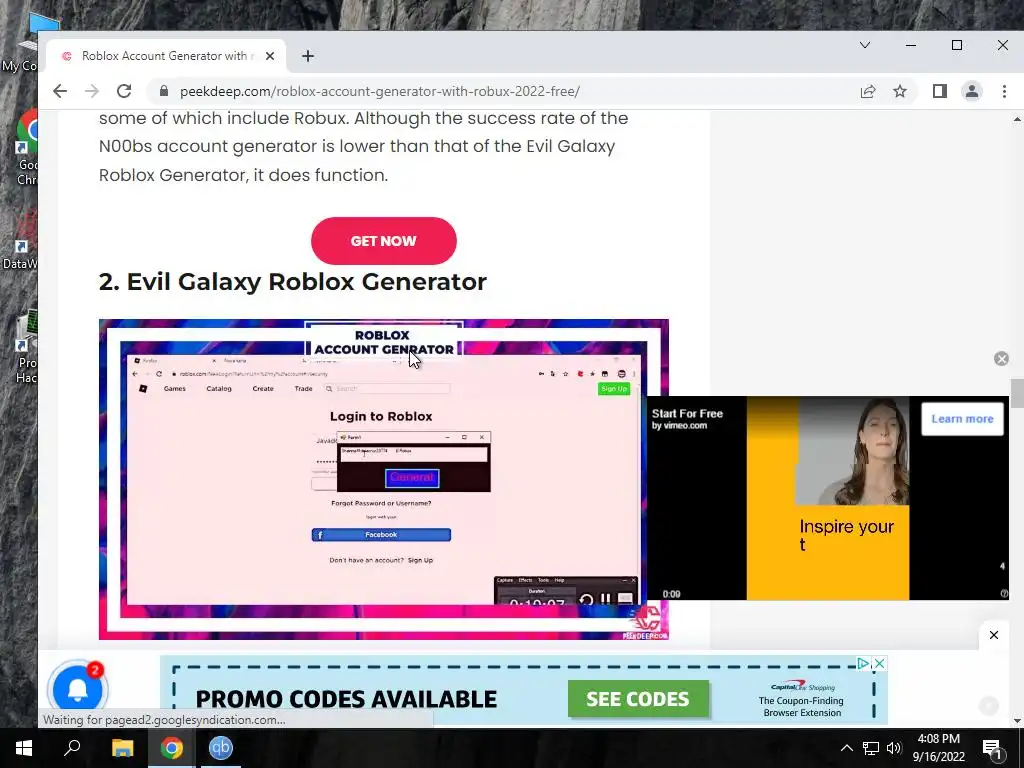Open Windows Start menu
This screenshot has height=768, width=1024.
[24, 748]
